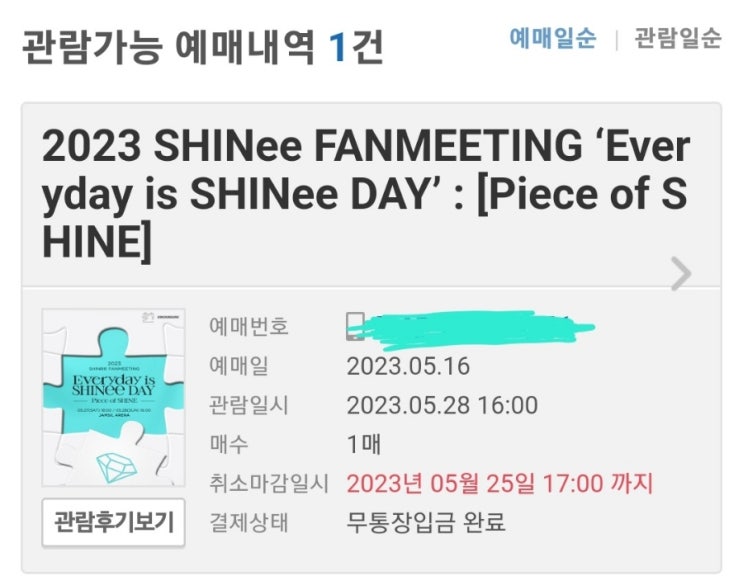Click the 취소마감일시 label

coord(268,483)
